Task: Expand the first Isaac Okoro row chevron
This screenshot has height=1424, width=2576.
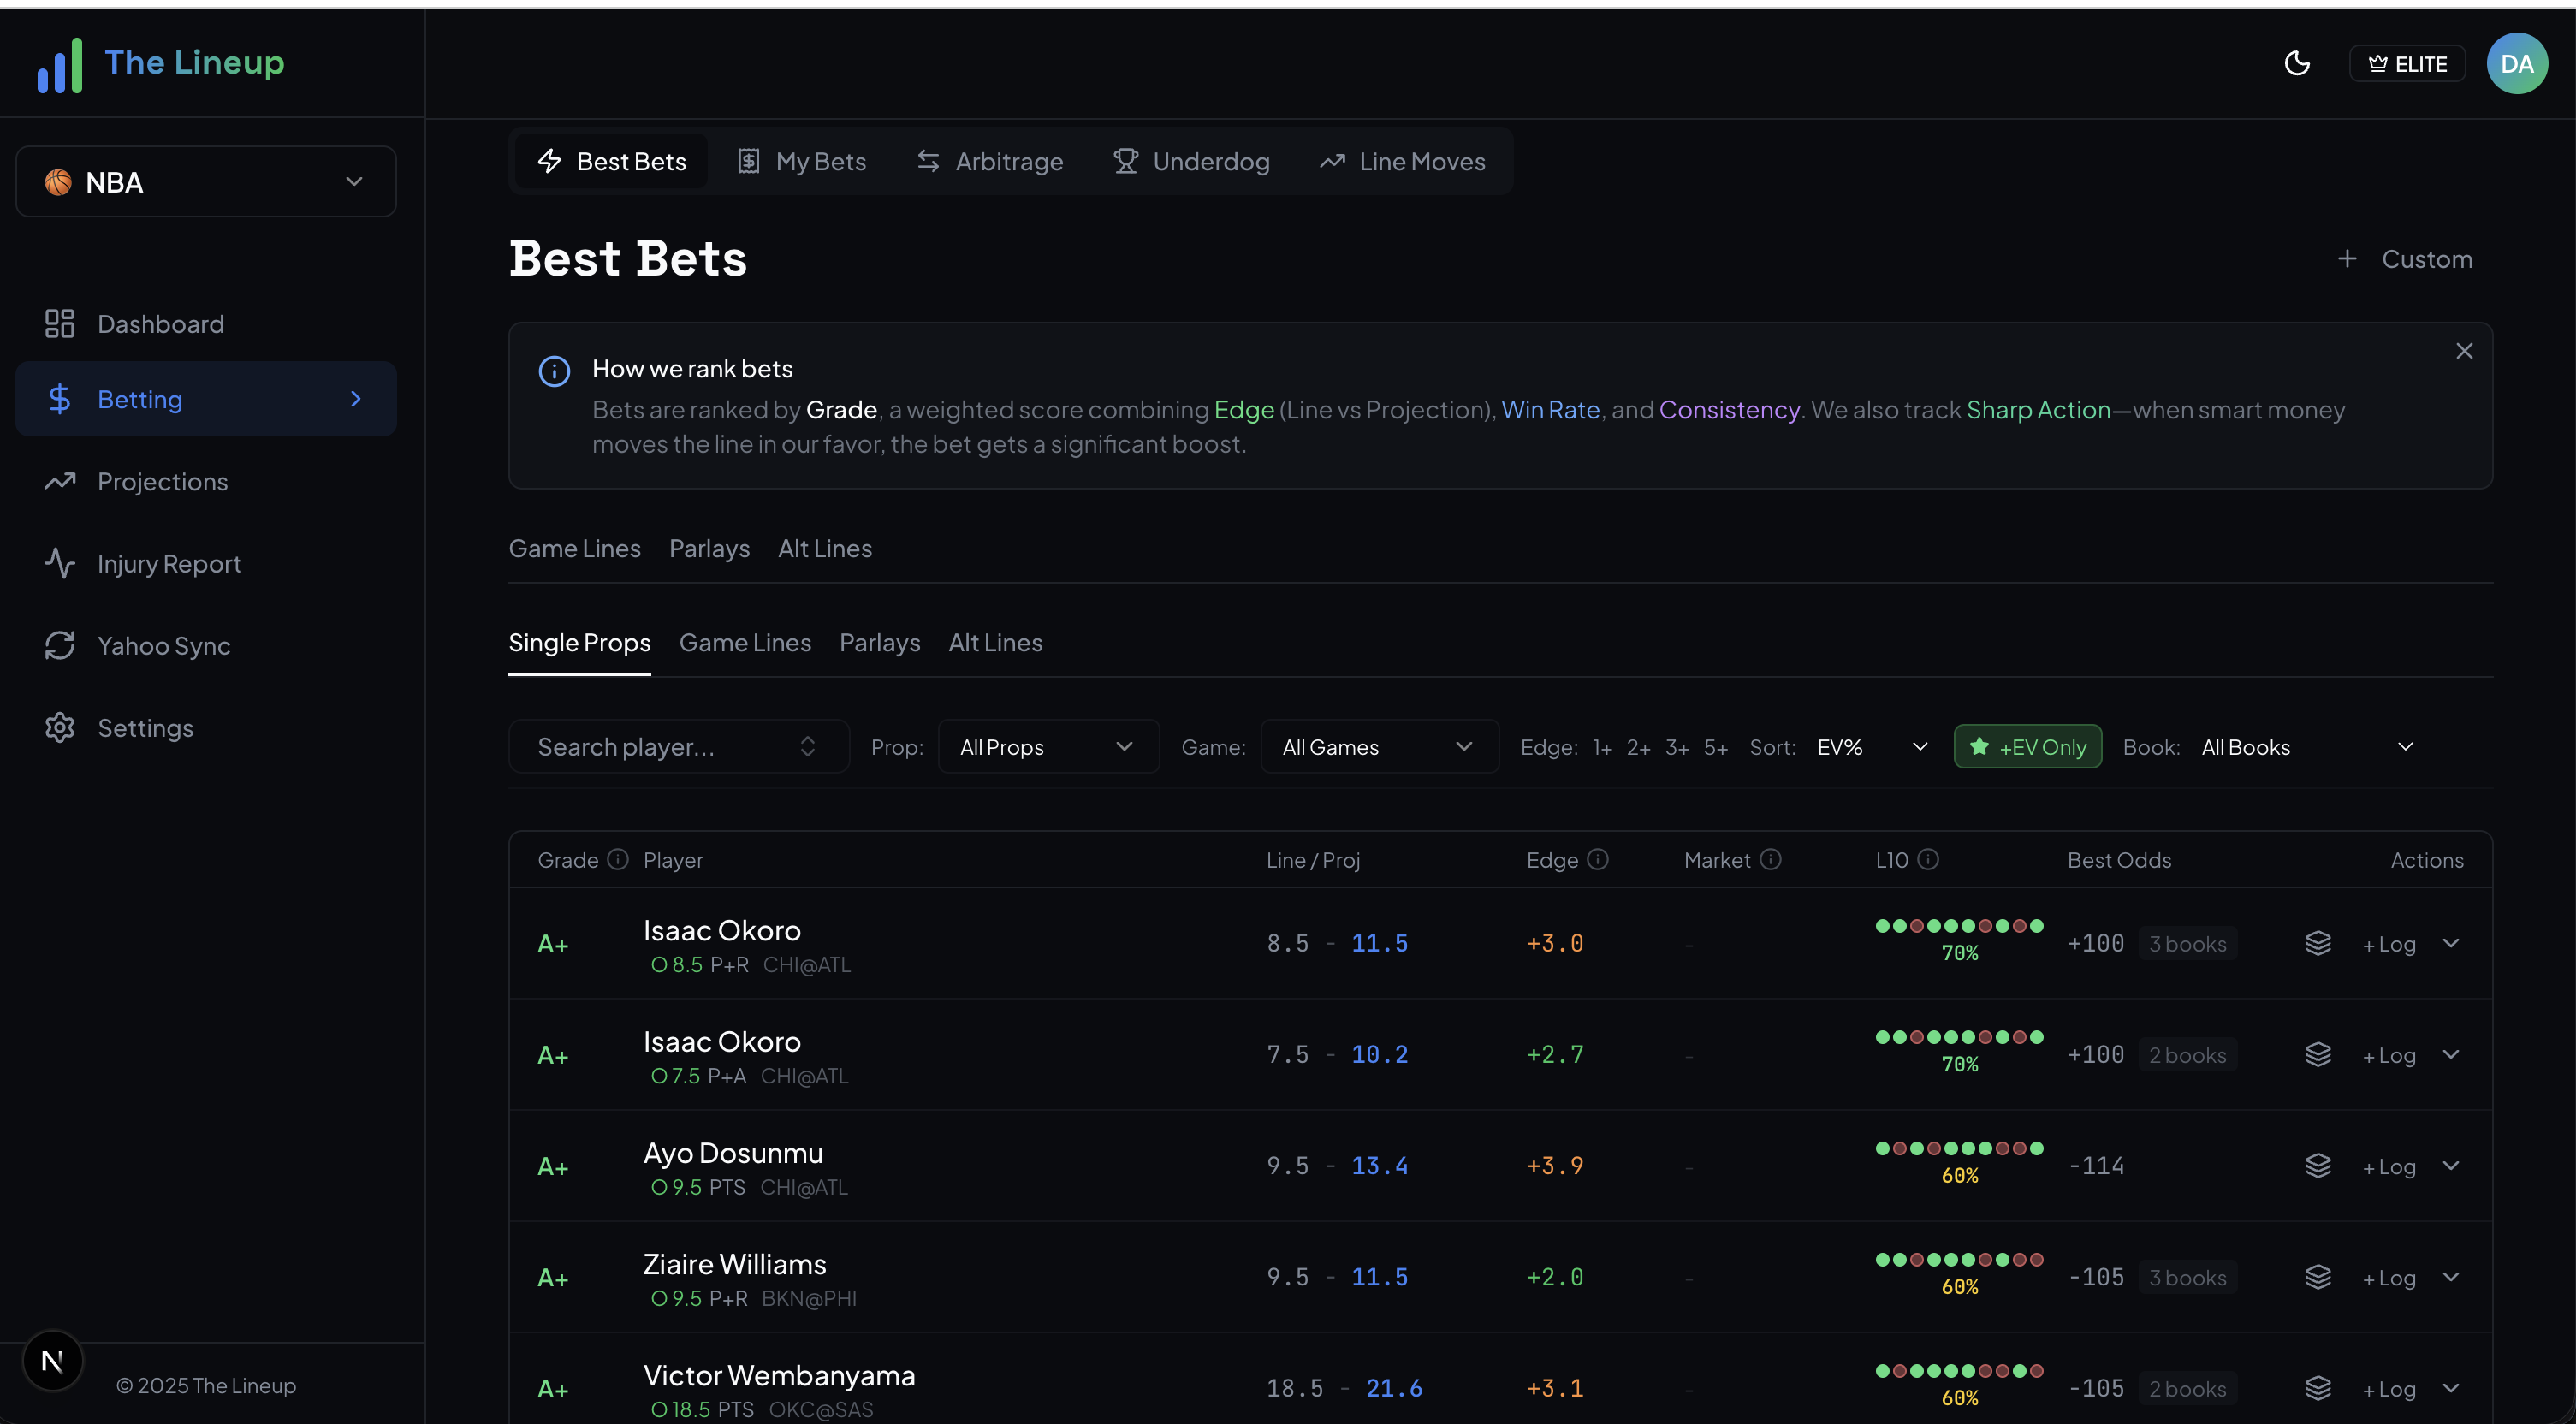Action: 2450,943
